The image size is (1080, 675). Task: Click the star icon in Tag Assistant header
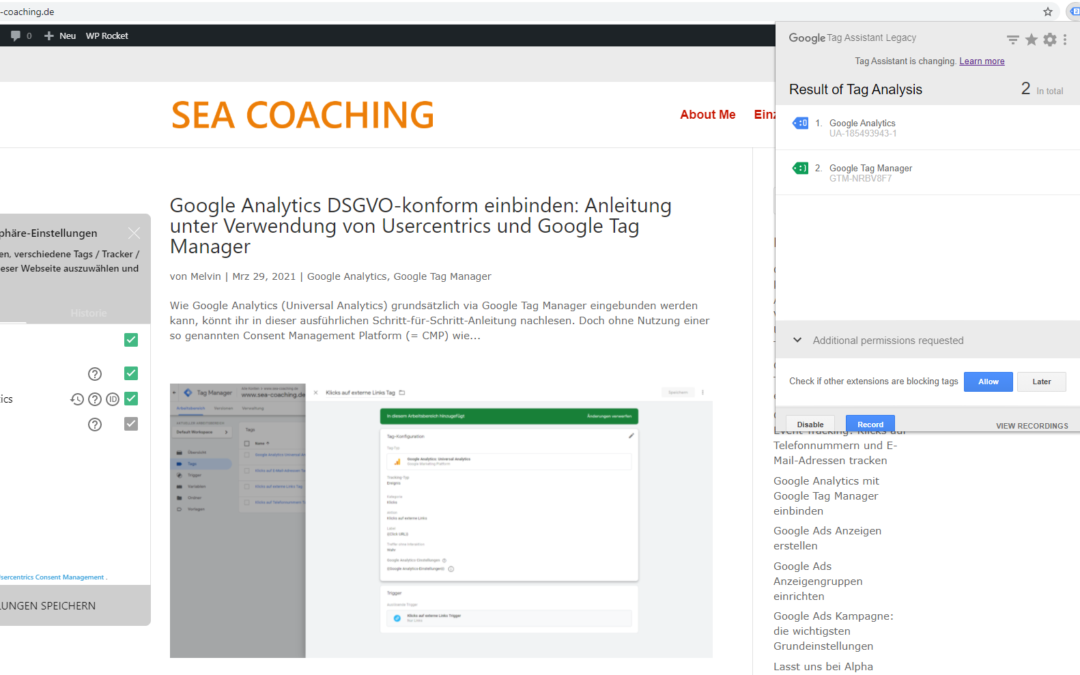click(1031, 40)
